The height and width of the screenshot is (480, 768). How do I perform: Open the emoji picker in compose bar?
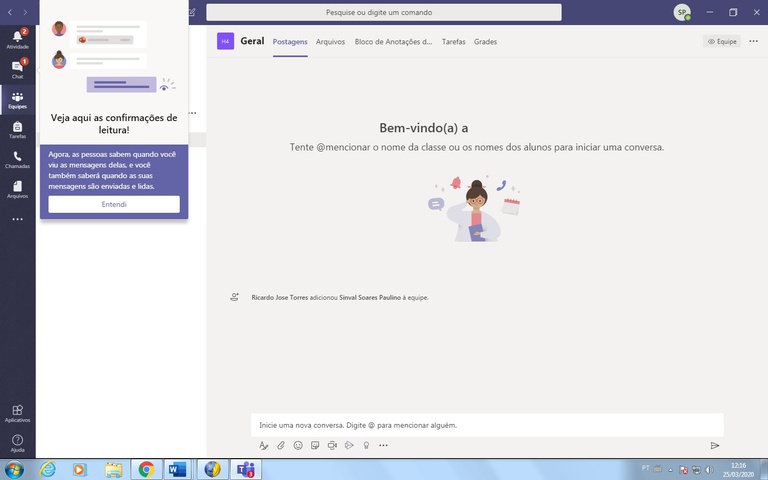click(298, 445)
